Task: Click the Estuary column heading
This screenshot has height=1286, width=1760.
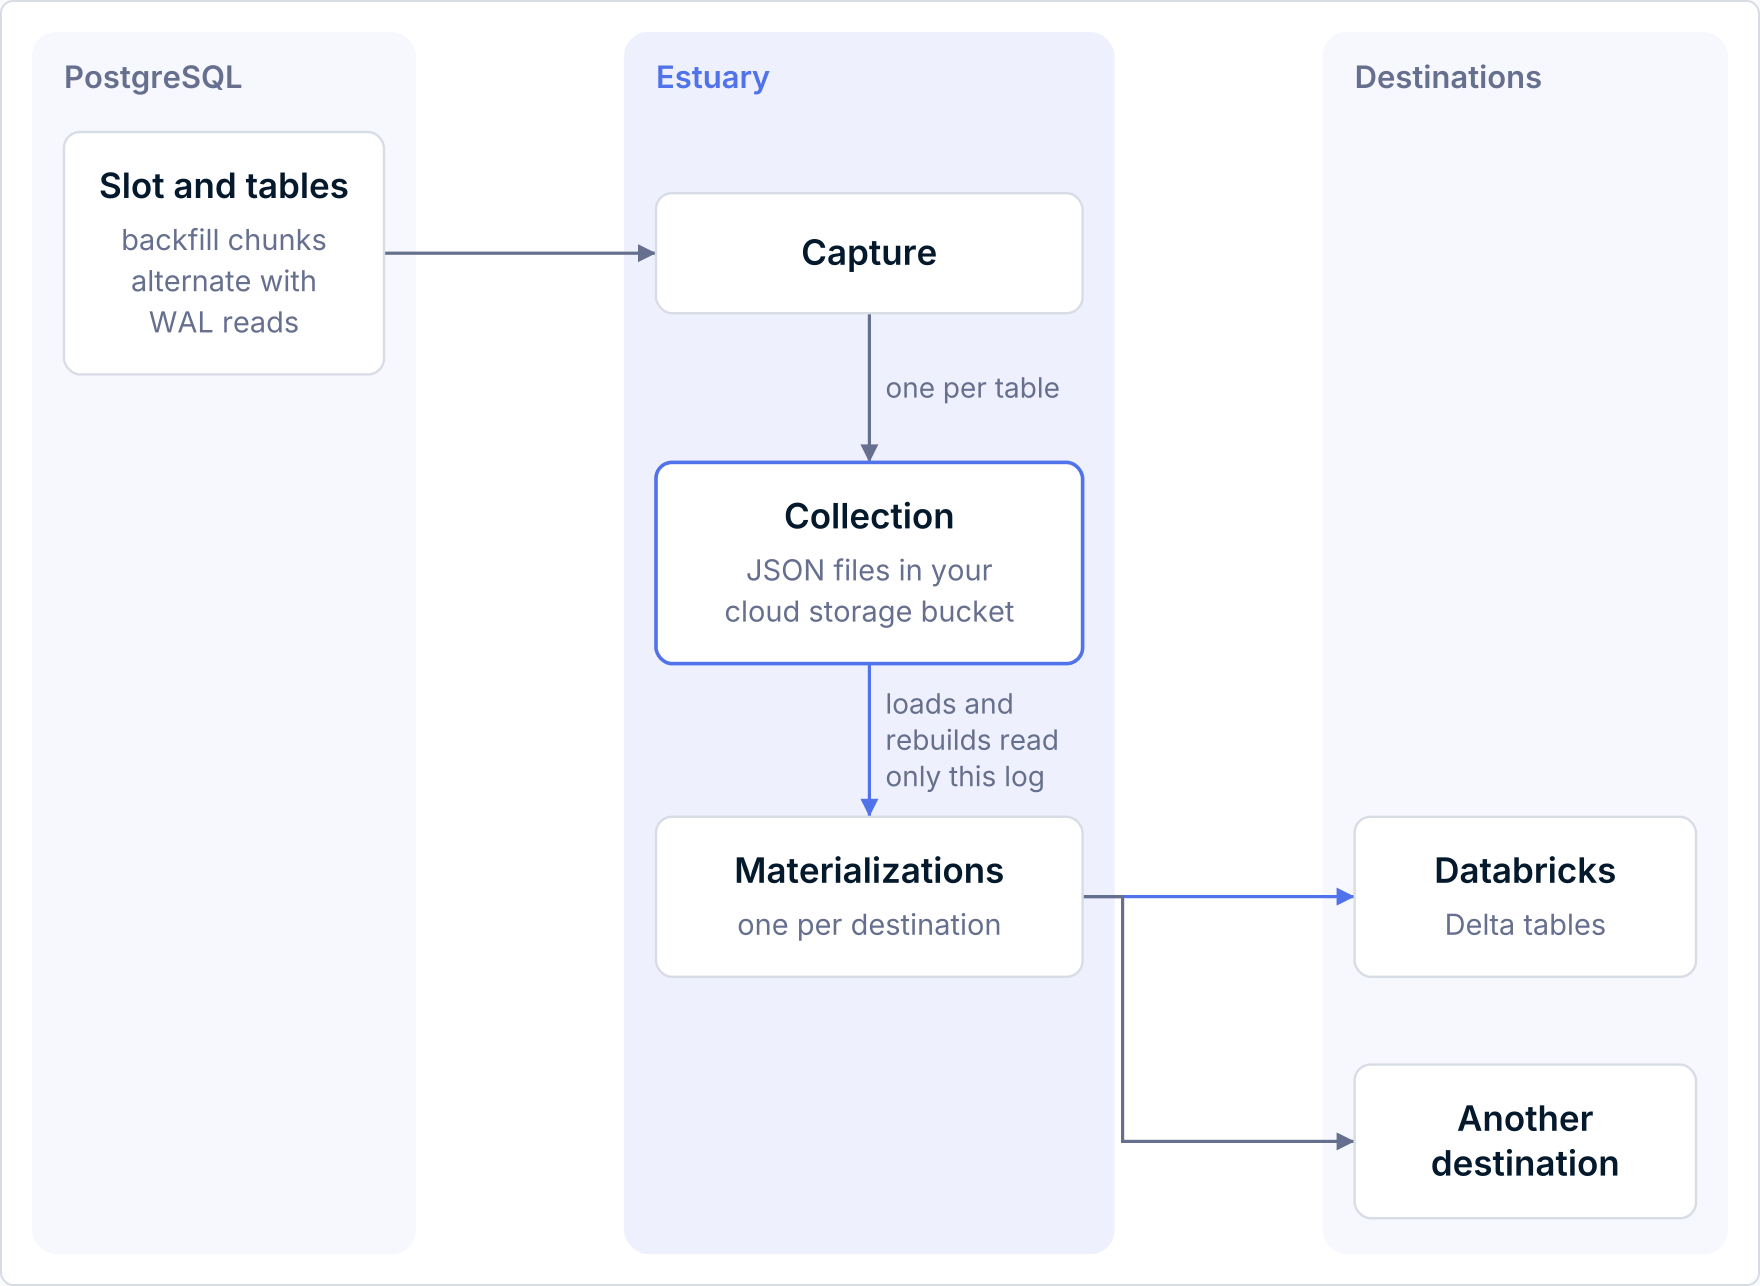Action: [x=712, y=77]
